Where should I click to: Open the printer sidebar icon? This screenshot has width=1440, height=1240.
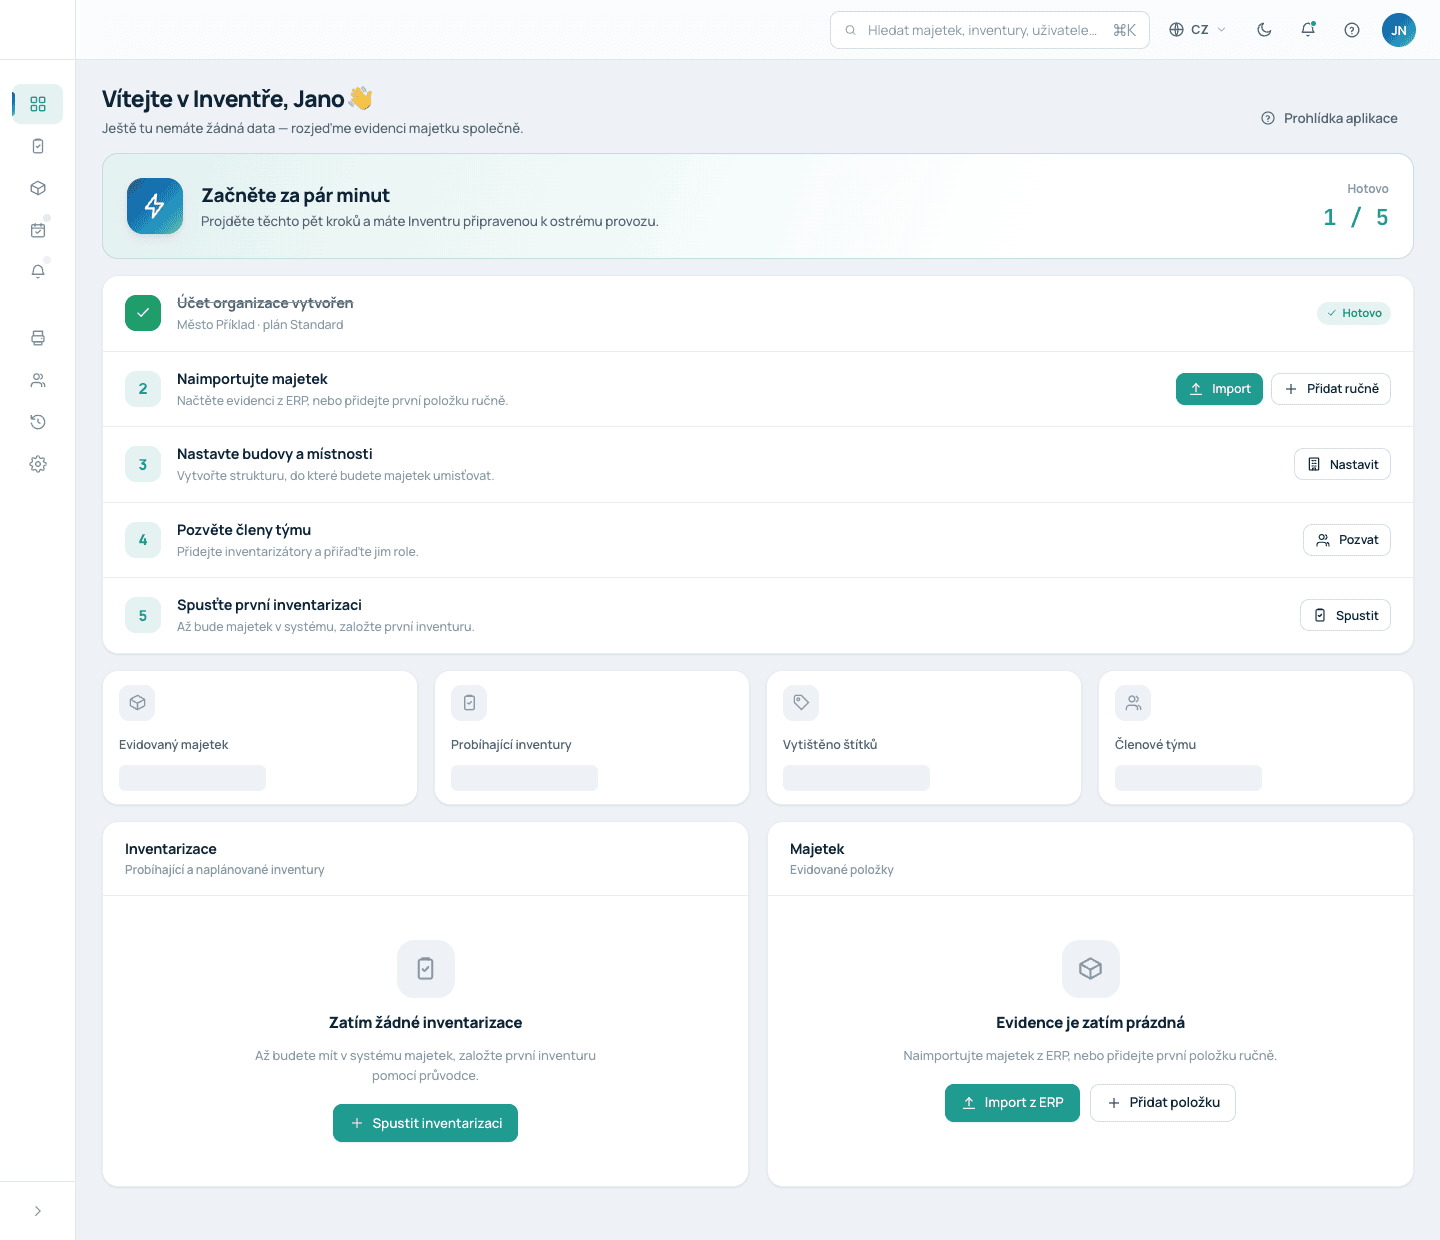[x=38, y=338]
